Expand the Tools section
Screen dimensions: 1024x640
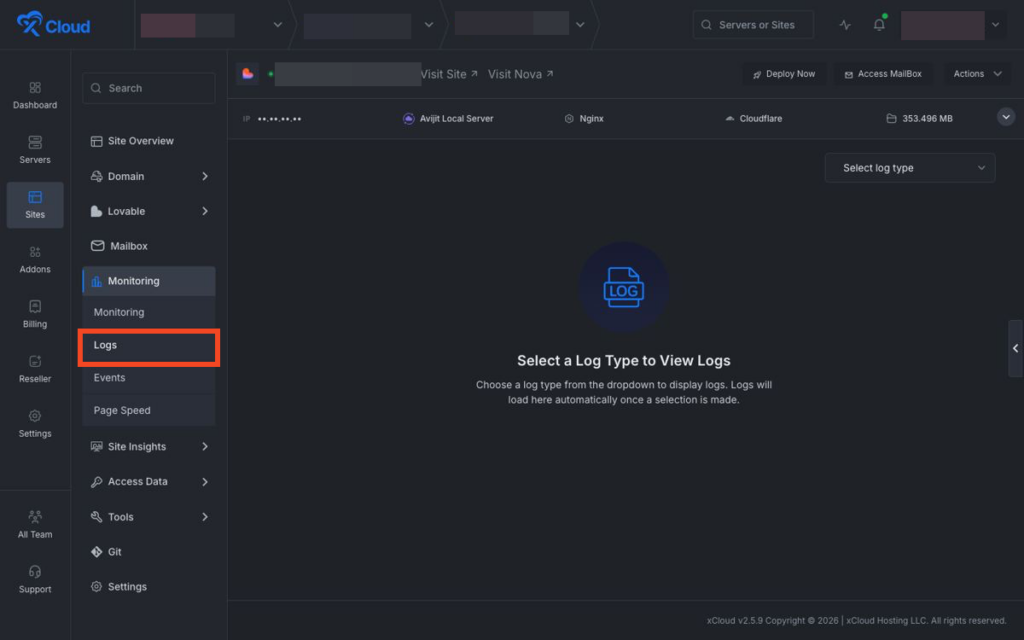click(x=149, y=517)
